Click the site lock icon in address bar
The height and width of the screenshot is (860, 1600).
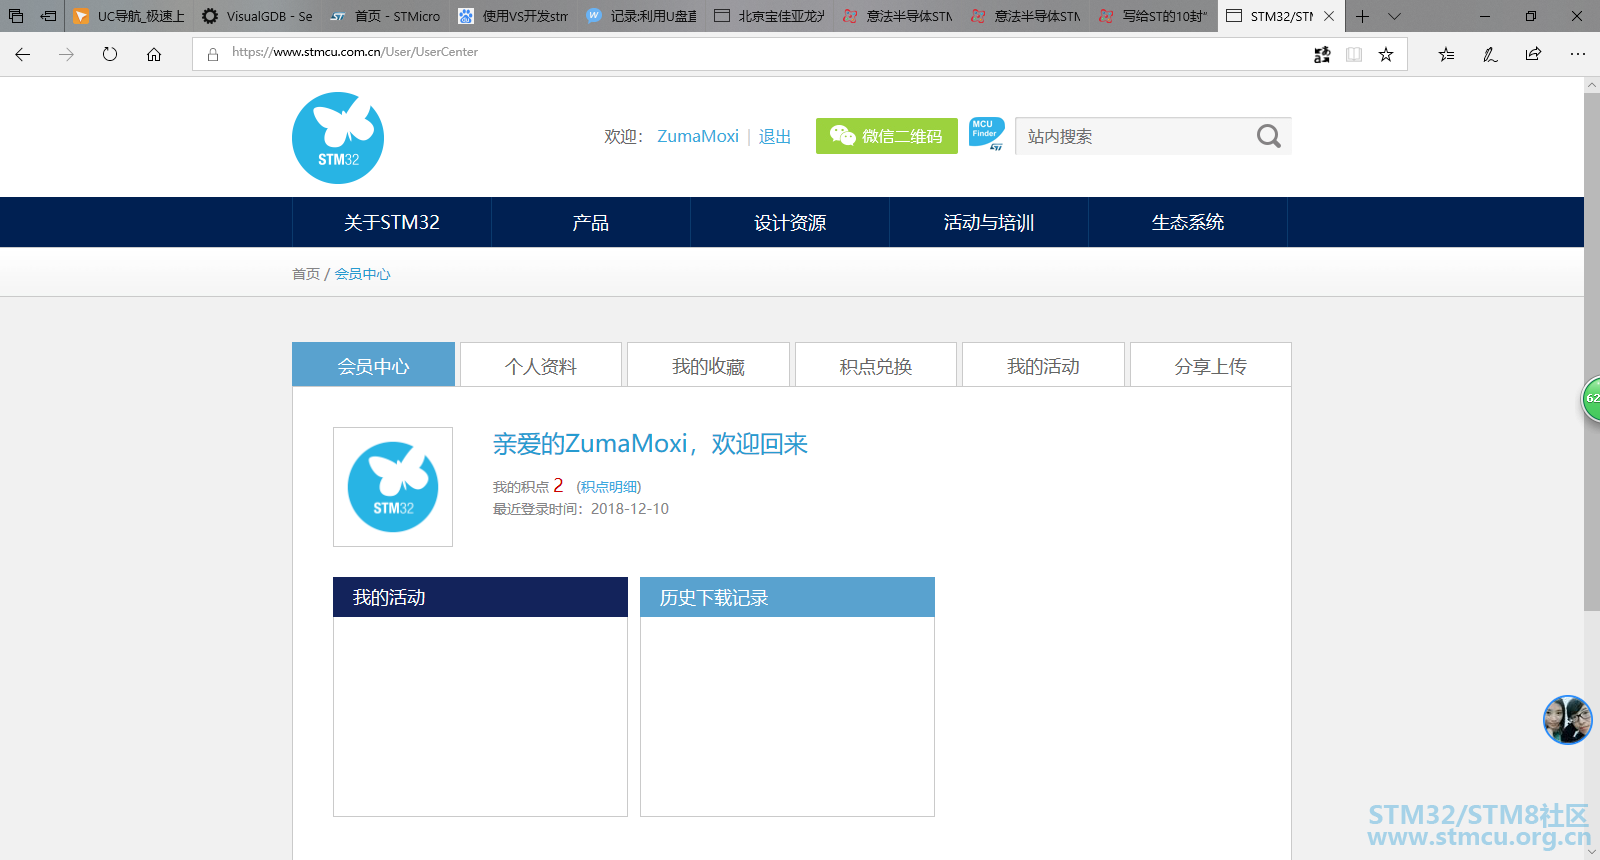coord(213,55)
